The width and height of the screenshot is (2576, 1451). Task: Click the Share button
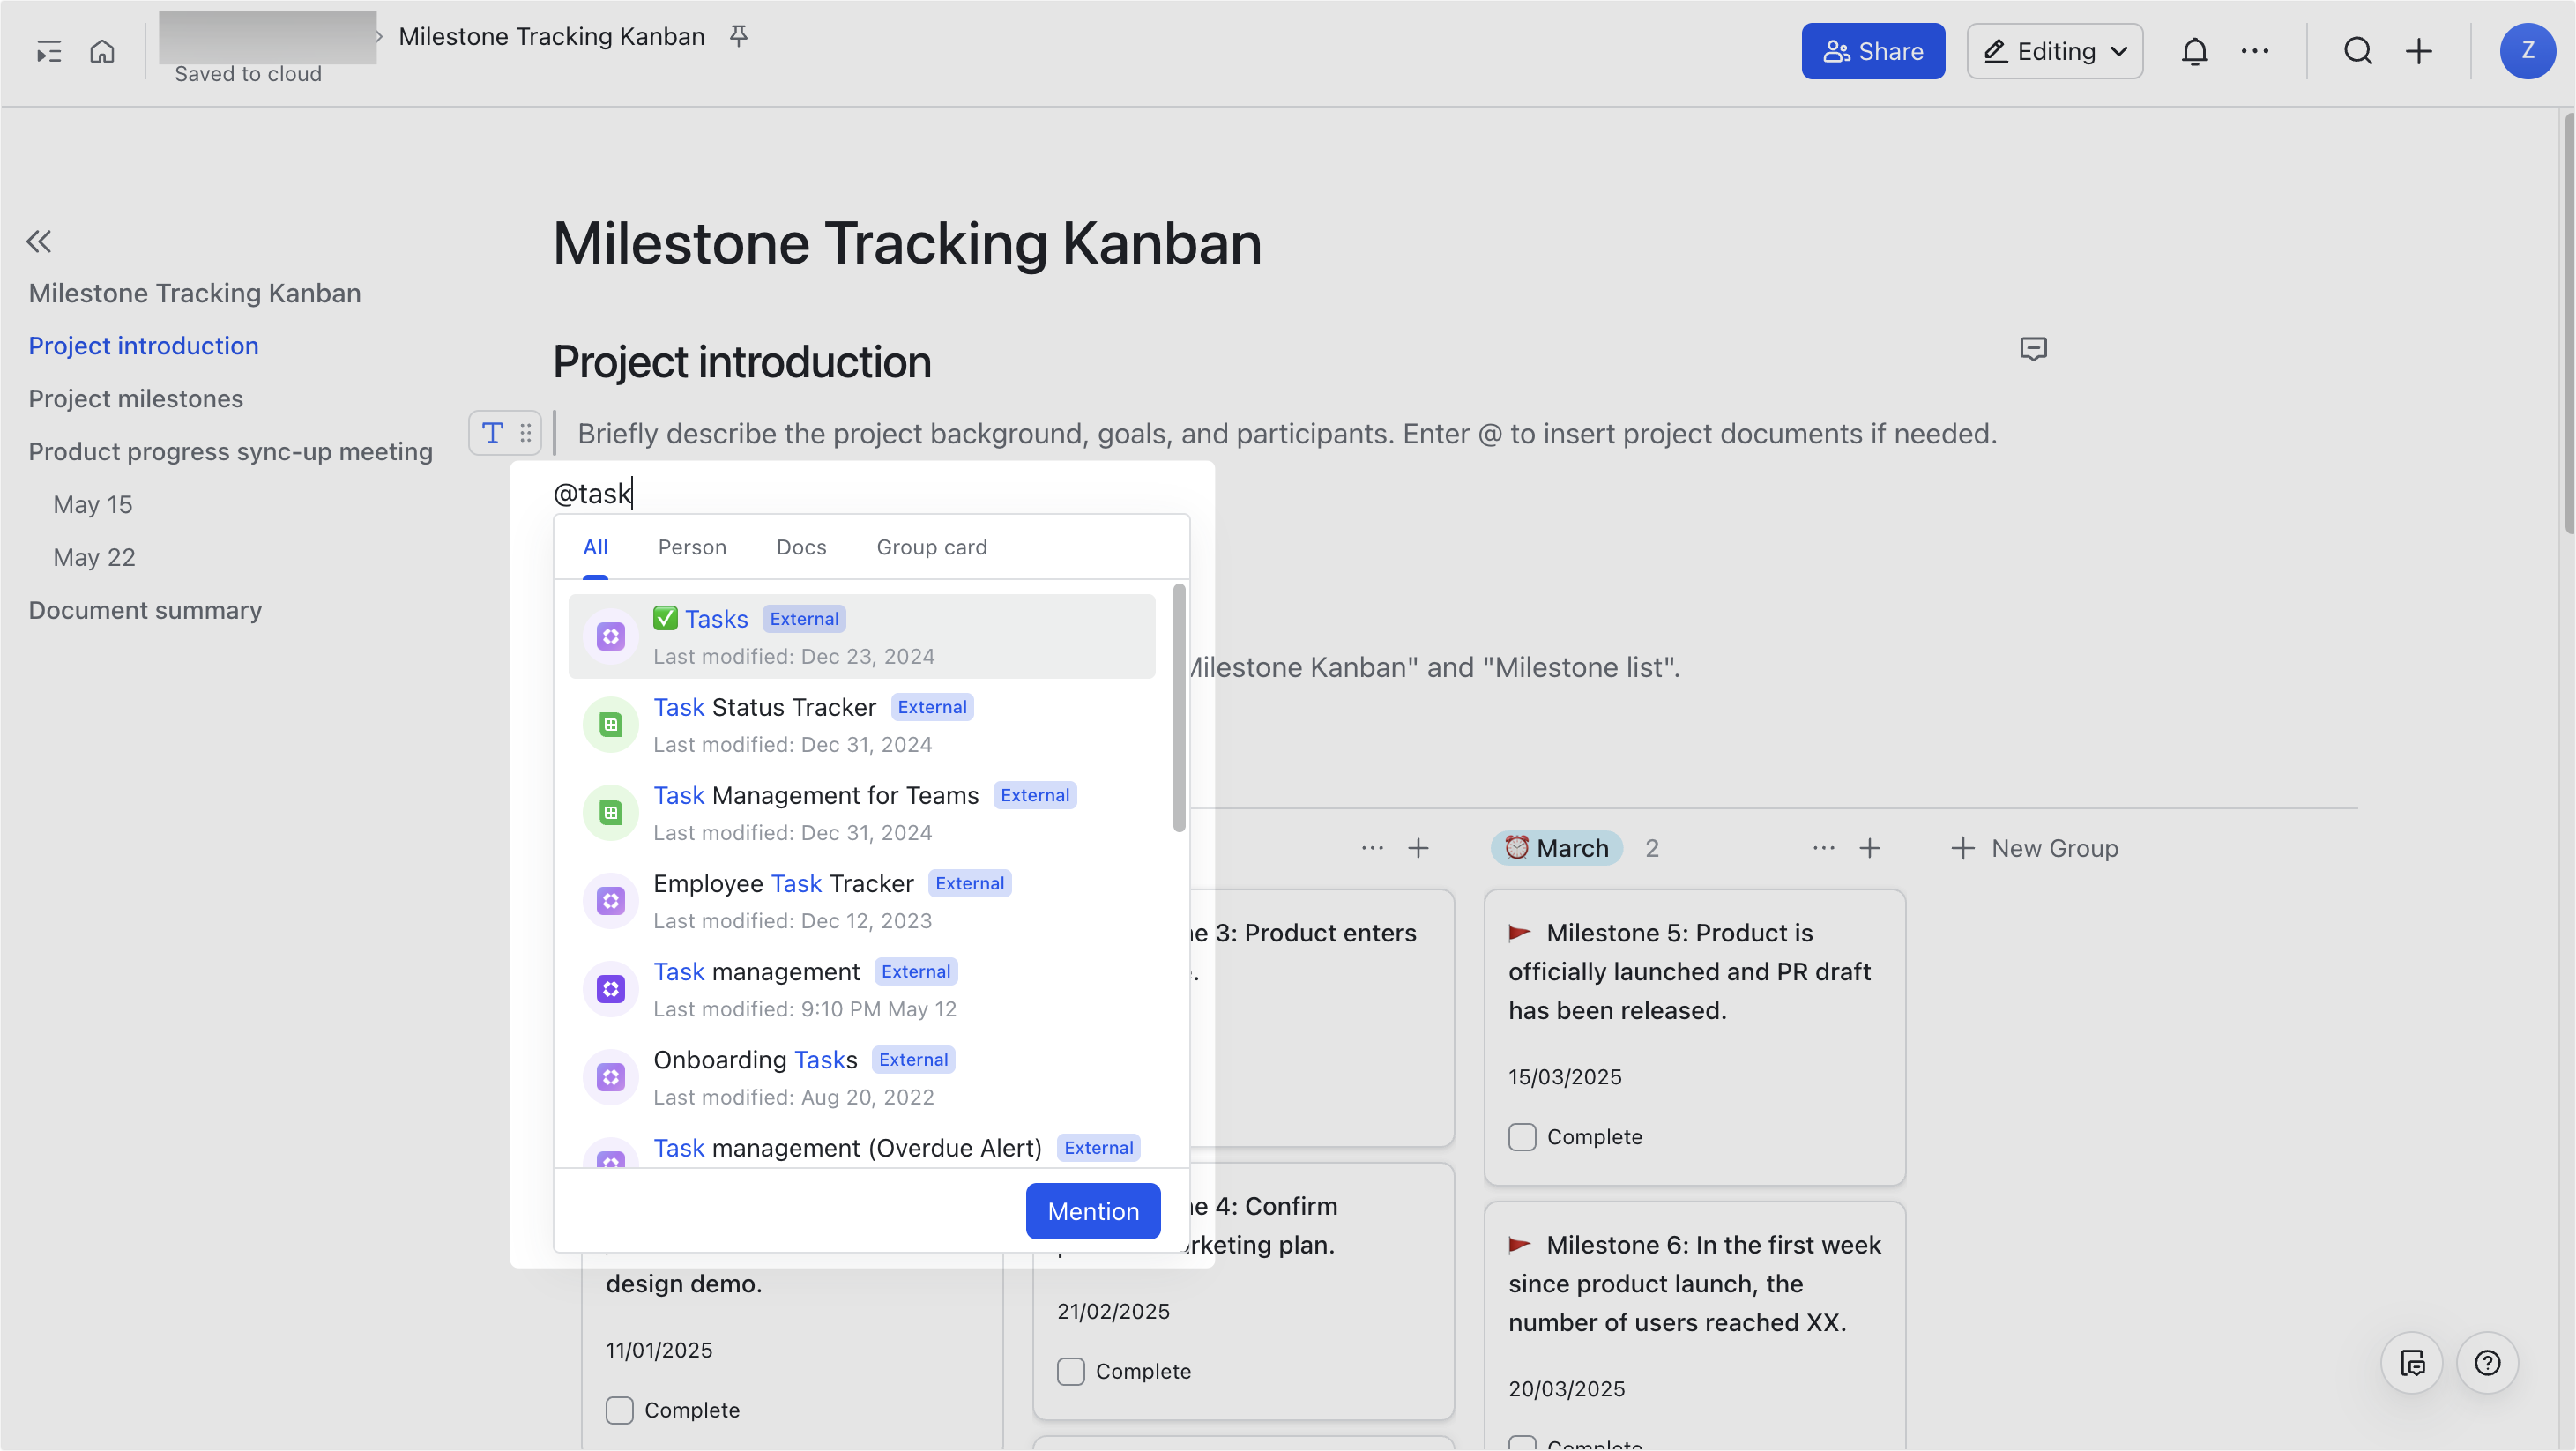[1873, 51]
